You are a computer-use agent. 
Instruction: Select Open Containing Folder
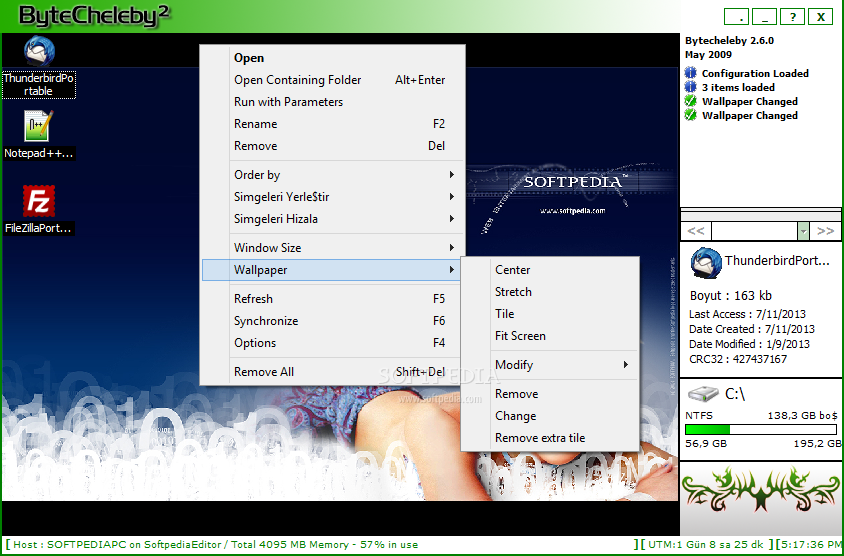click(332, 80)
